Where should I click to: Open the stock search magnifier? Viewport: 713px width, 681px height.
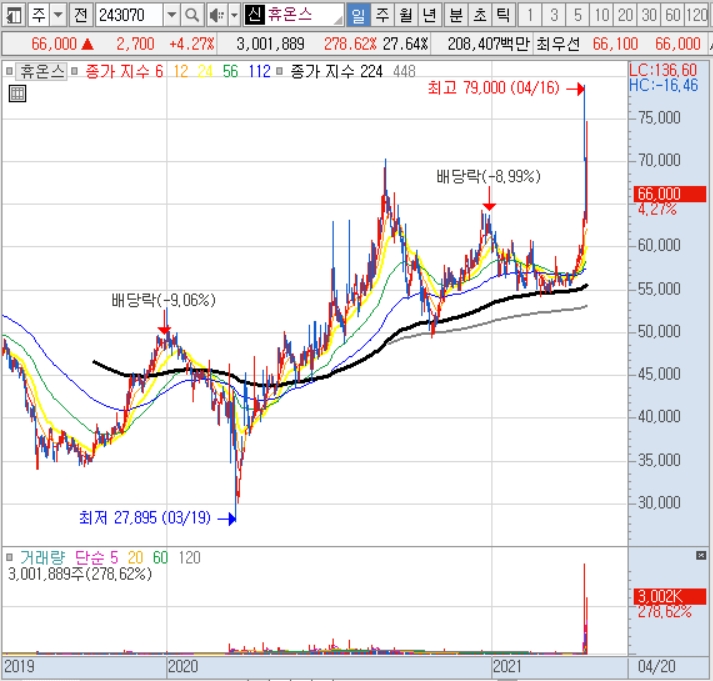(x=191, y=15)
